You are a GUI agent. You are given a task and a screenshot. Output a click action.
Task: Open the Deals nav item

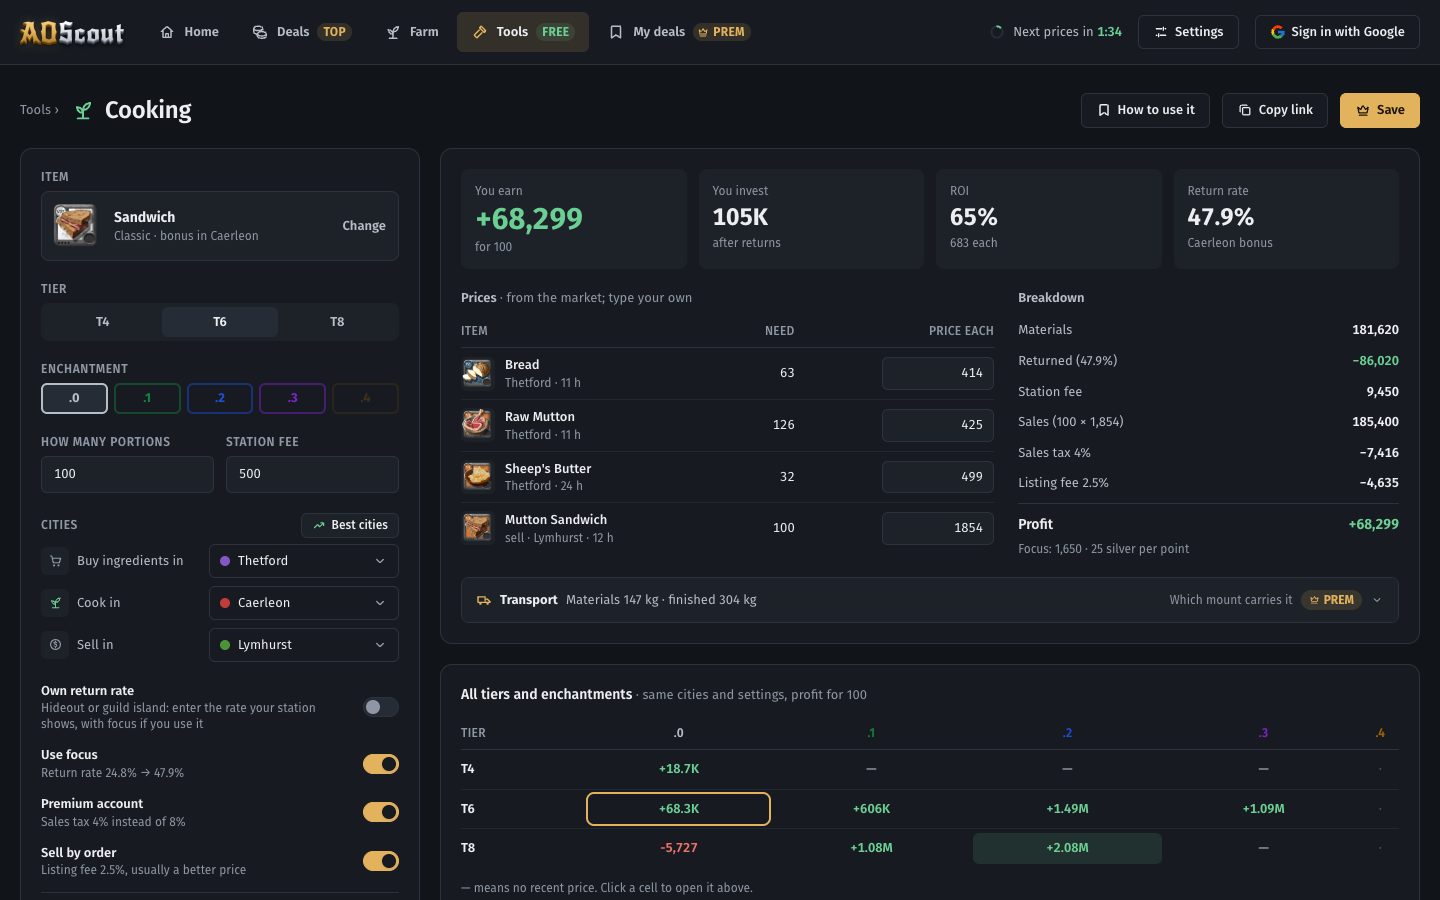point(301,32)
